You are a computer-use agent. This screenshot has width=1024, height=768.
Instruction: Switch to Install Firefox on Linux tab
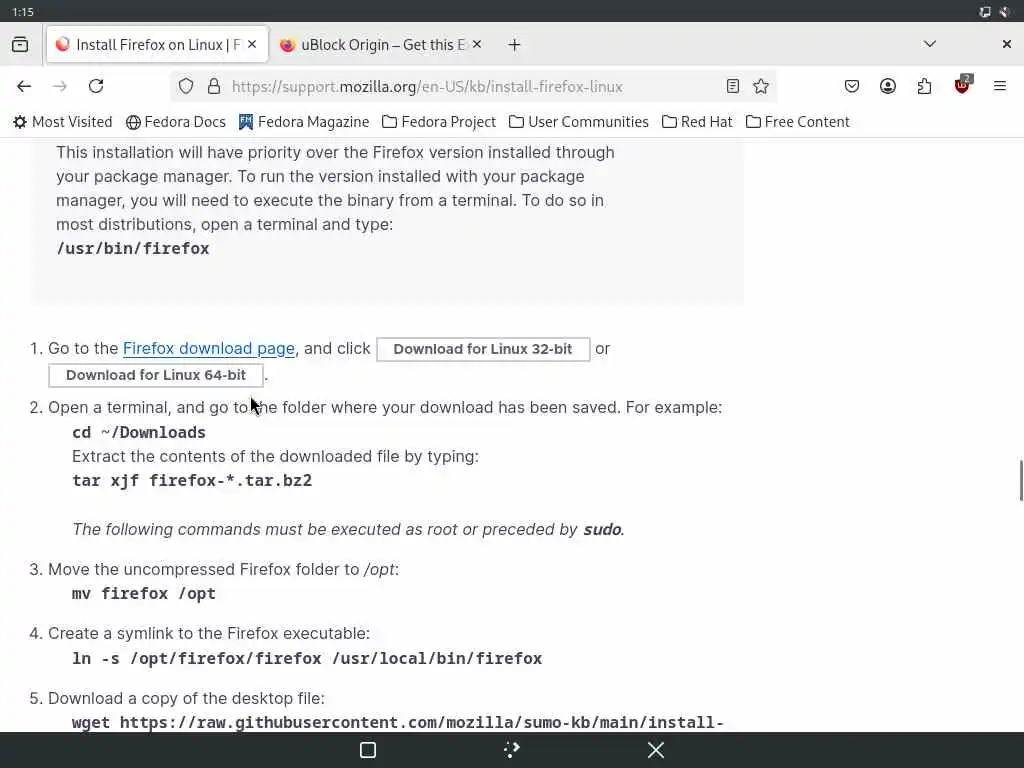(157, 44)
